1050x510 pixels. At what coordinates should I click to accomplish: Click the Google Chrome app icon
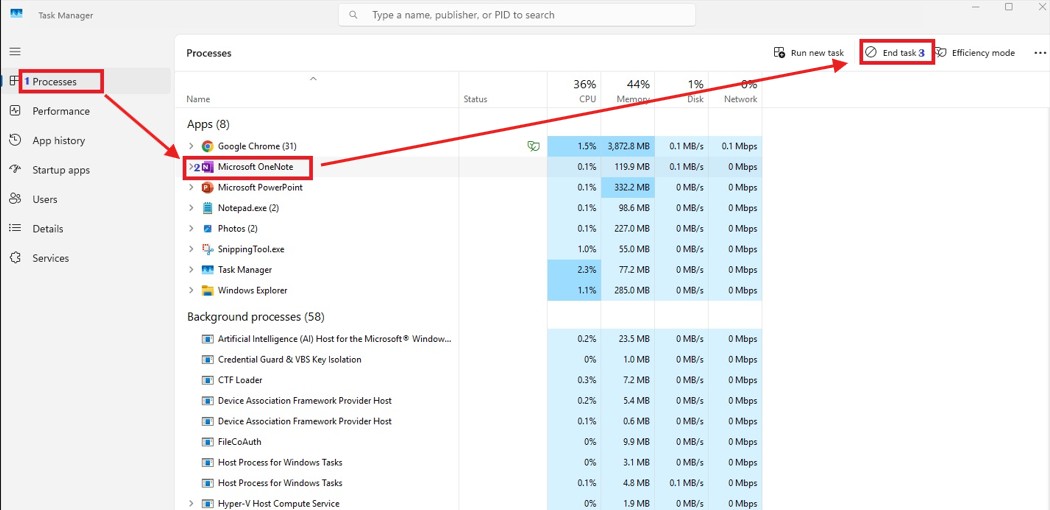coord(208,146)
